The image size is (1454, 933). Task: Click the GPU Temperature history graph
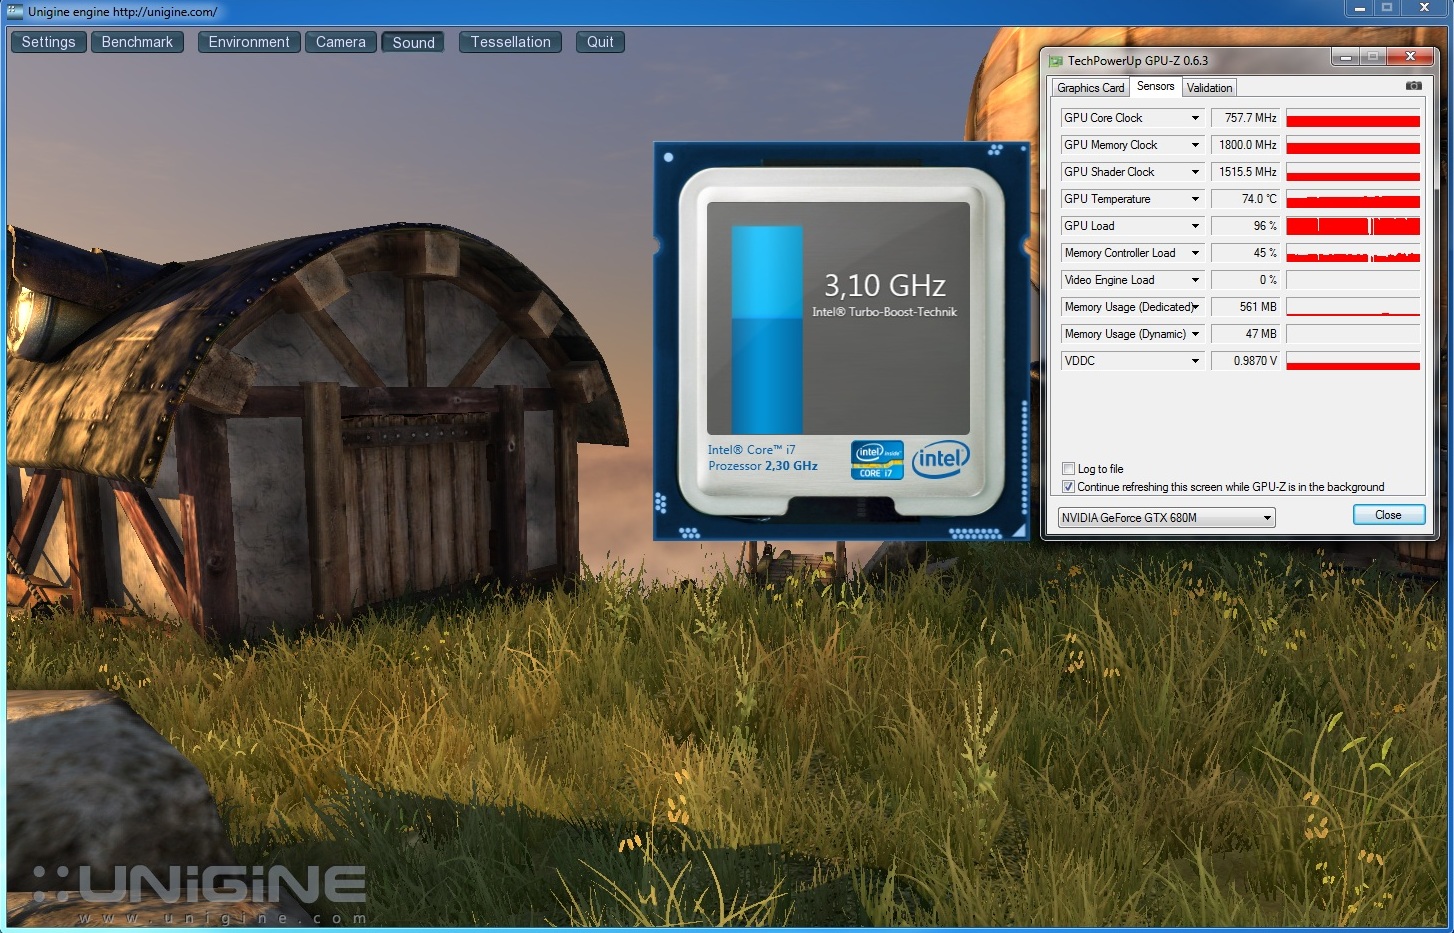(x=1353, y=199)
